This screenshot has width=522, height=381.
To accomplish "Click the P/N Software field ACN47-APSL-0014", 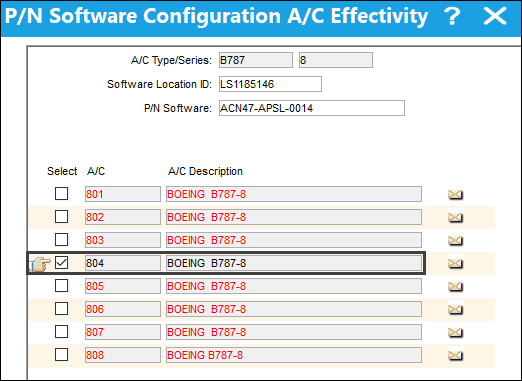I will pyautogui.click(x=312, y=108).
